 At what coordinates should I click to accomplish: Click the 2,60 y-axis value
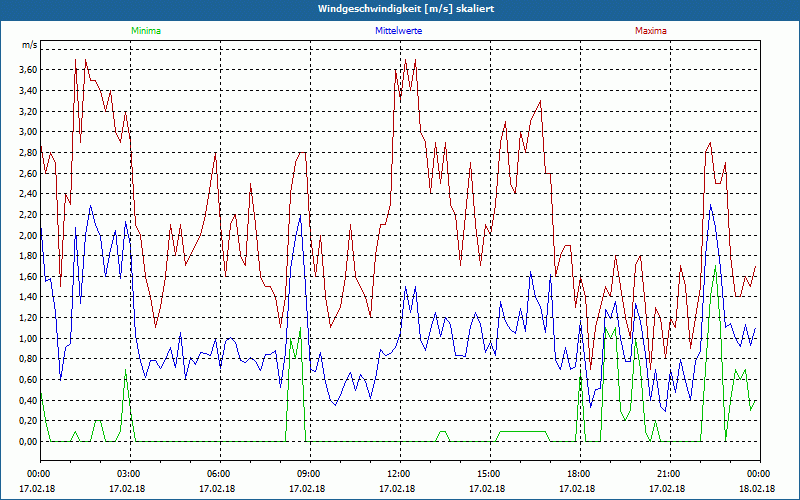tap(29, 173)
